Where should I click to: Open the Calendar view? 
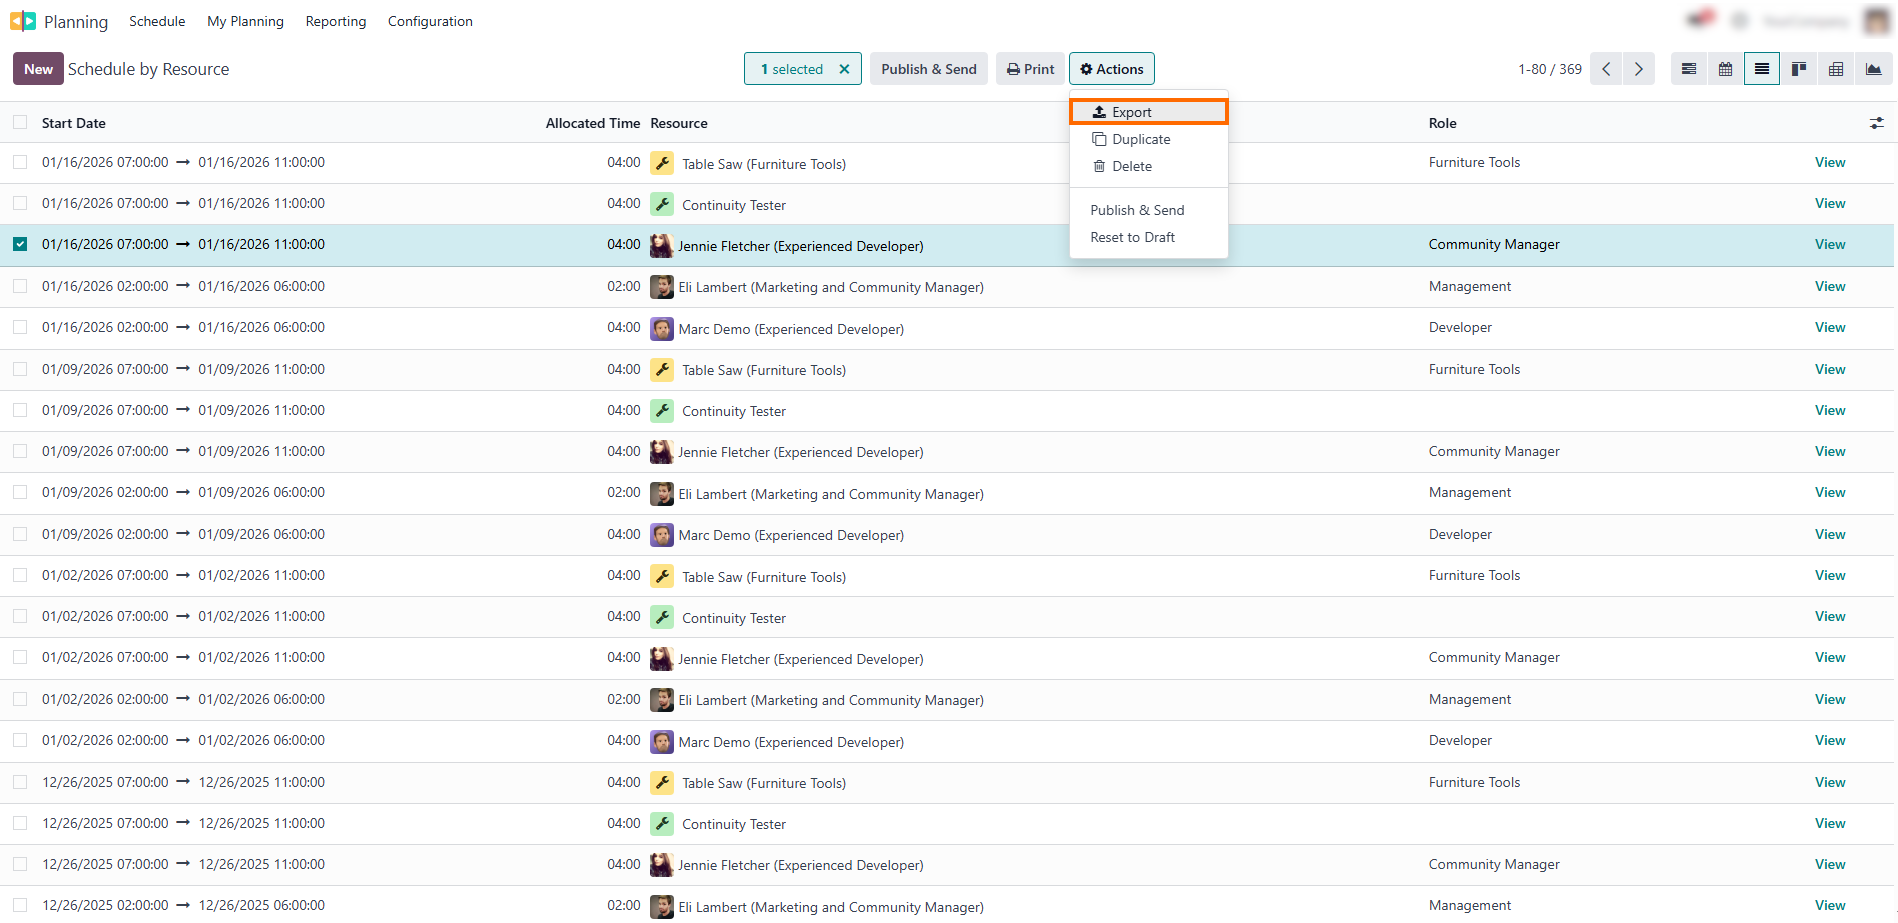(x=1725, y=69)
